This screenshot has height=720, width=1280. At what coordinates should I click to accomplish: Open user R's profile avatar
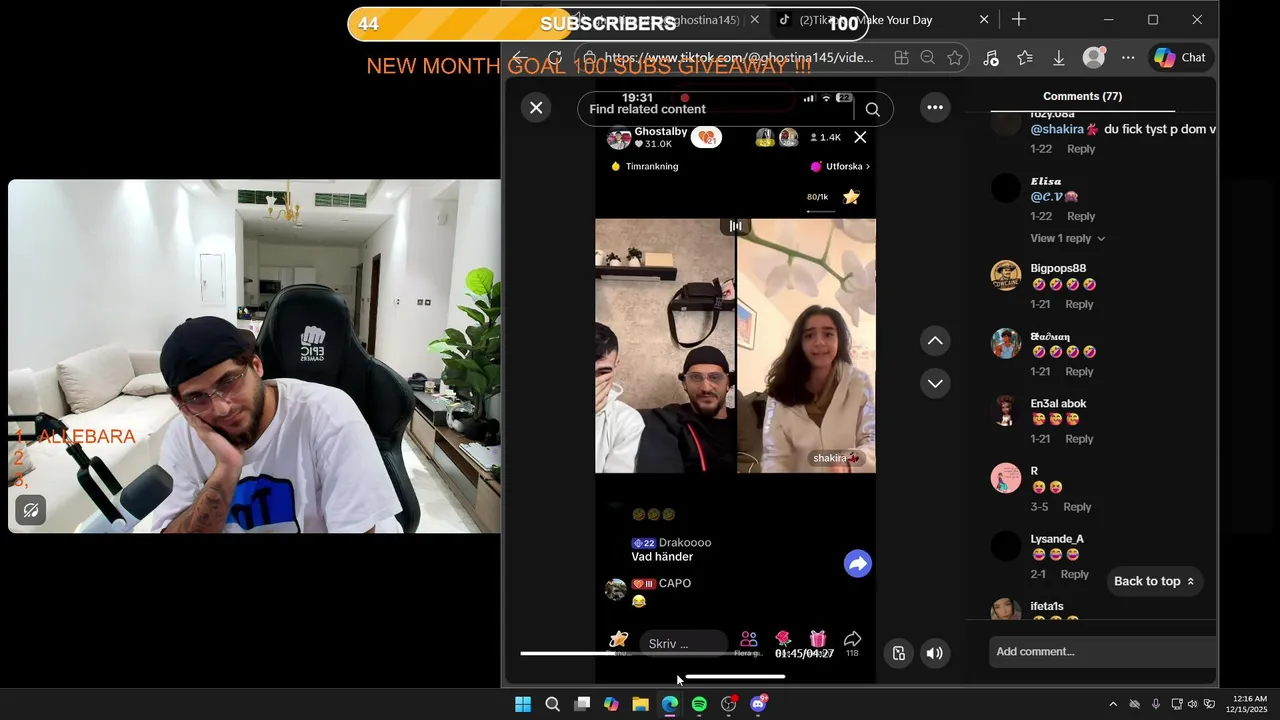[1006, 478]
